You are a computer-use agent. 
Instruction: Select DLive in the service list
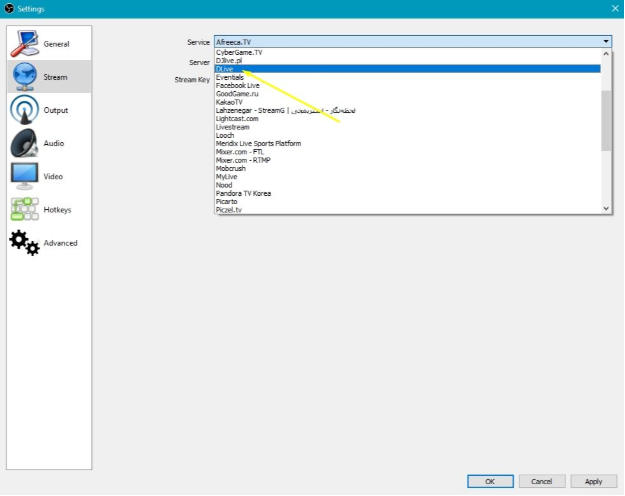pos(407,69)
